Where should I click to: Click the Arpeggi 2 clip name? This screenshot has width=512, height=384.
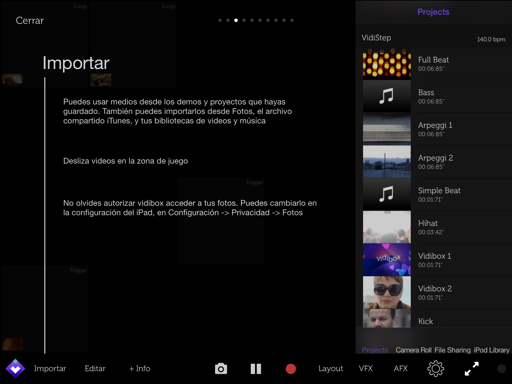pyautogui.click(x=435, y=158)
